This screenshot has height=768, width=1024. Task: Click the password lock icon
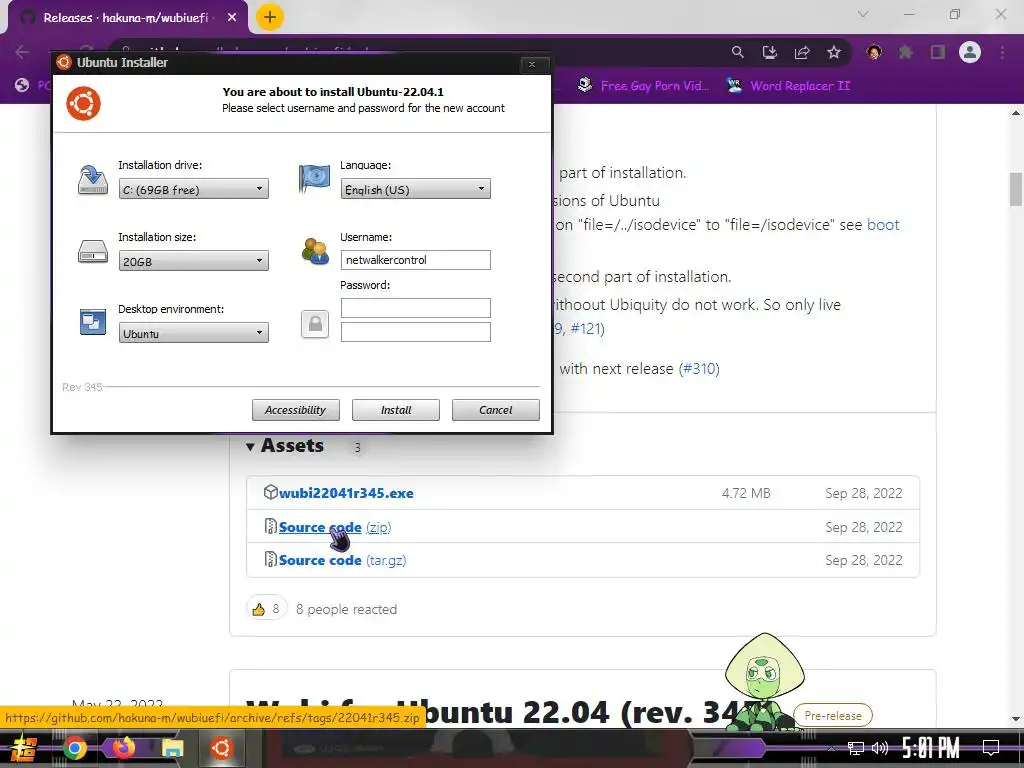pos(315,324)
